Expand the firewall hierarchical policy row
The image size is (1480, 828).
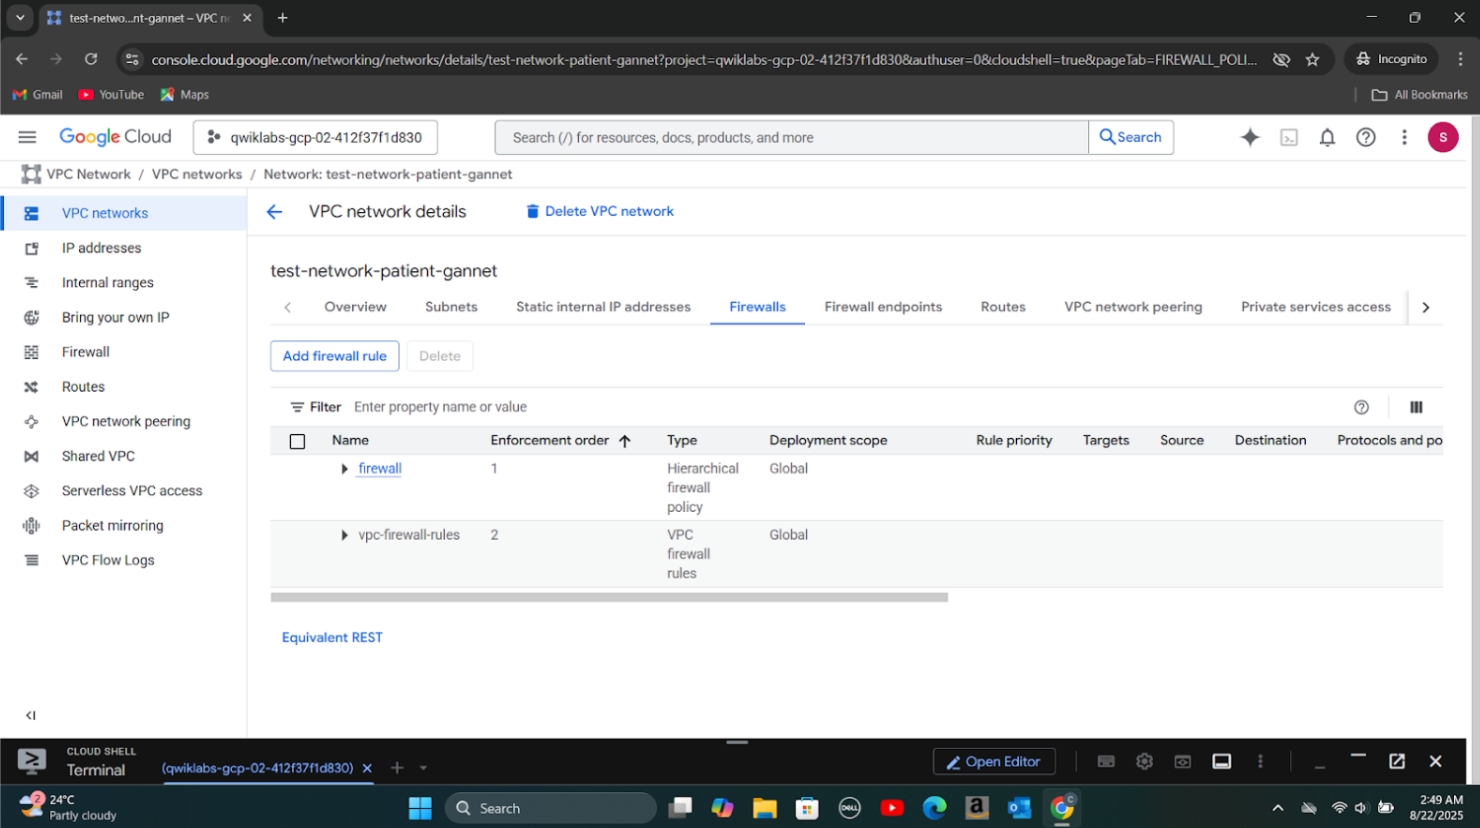[x=345, y=469]
